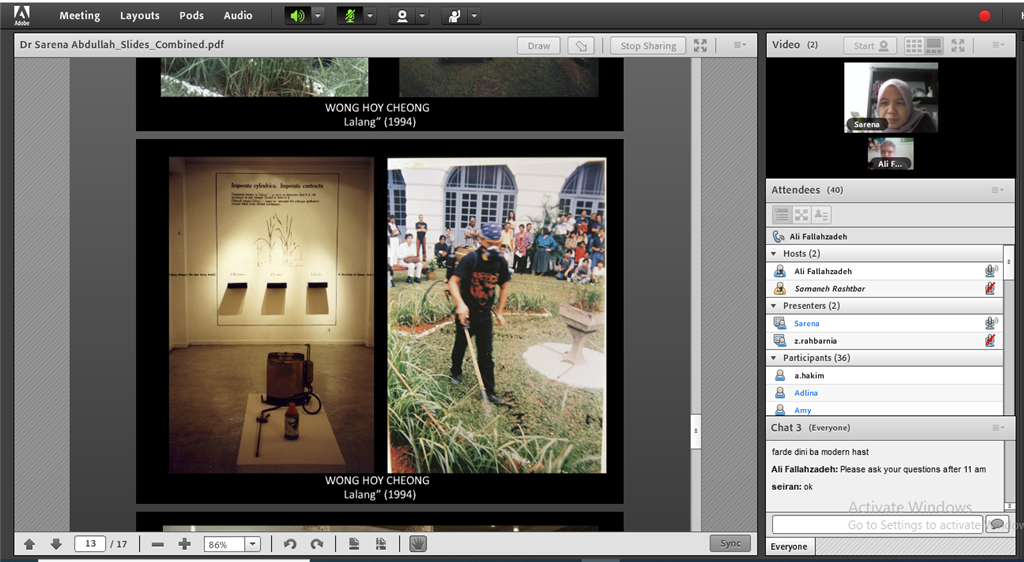Go to previous page arrow
1024x562 pixels.
pos(29,544)
